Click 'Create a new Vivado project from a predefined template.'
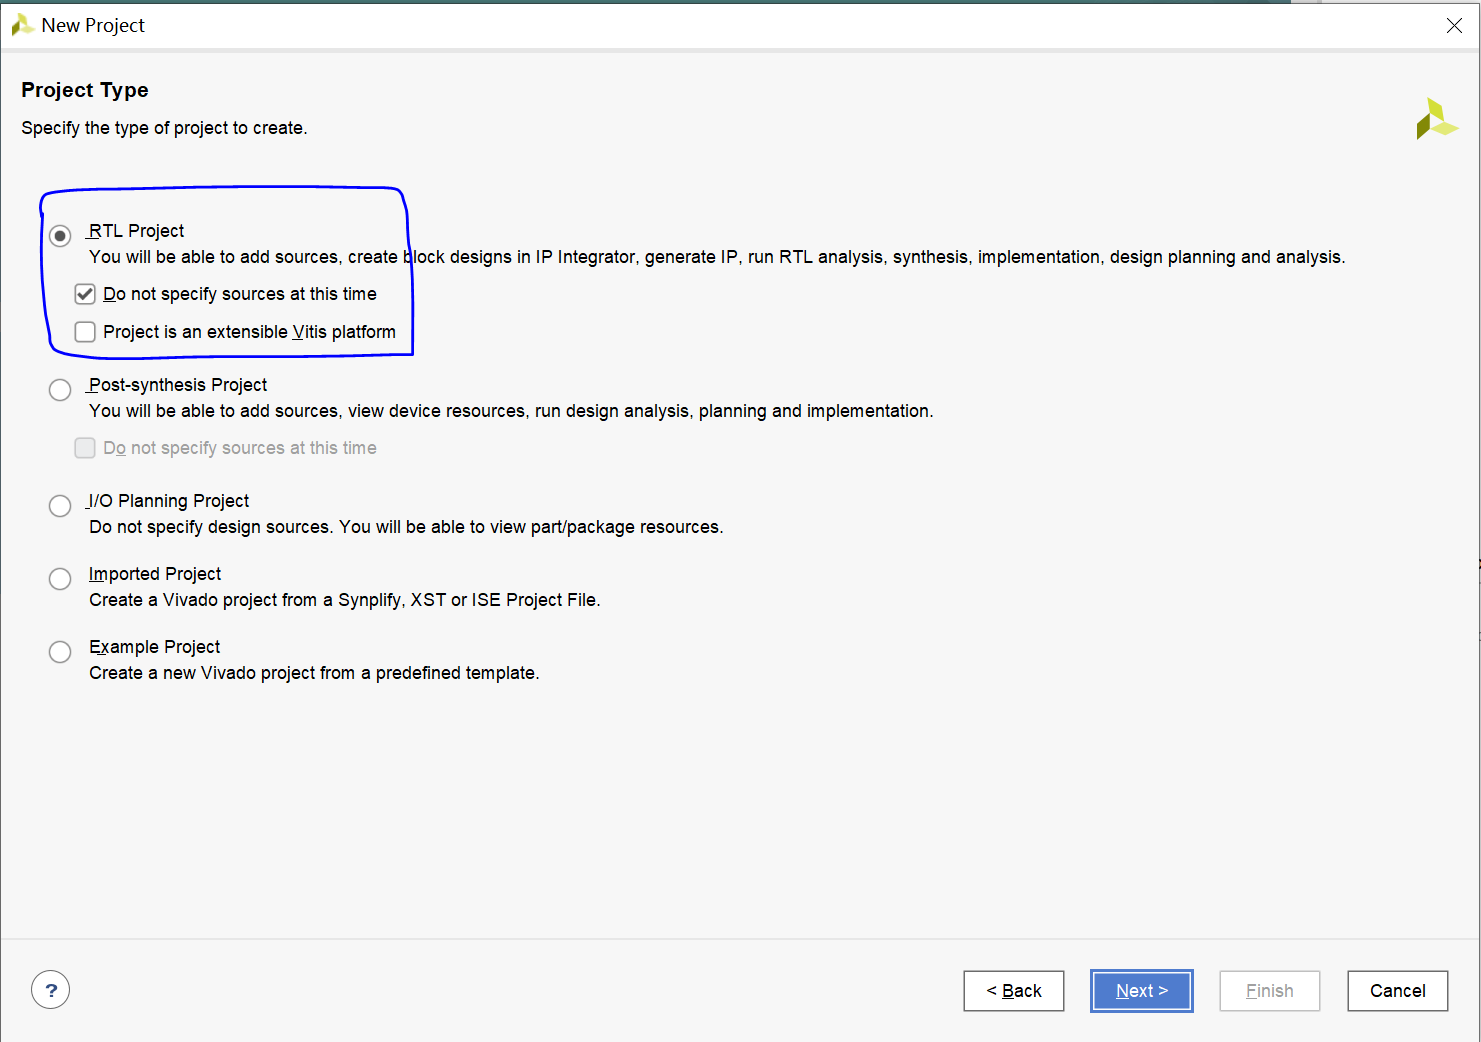This screenshot has height=1042, width=1481. 314,673
